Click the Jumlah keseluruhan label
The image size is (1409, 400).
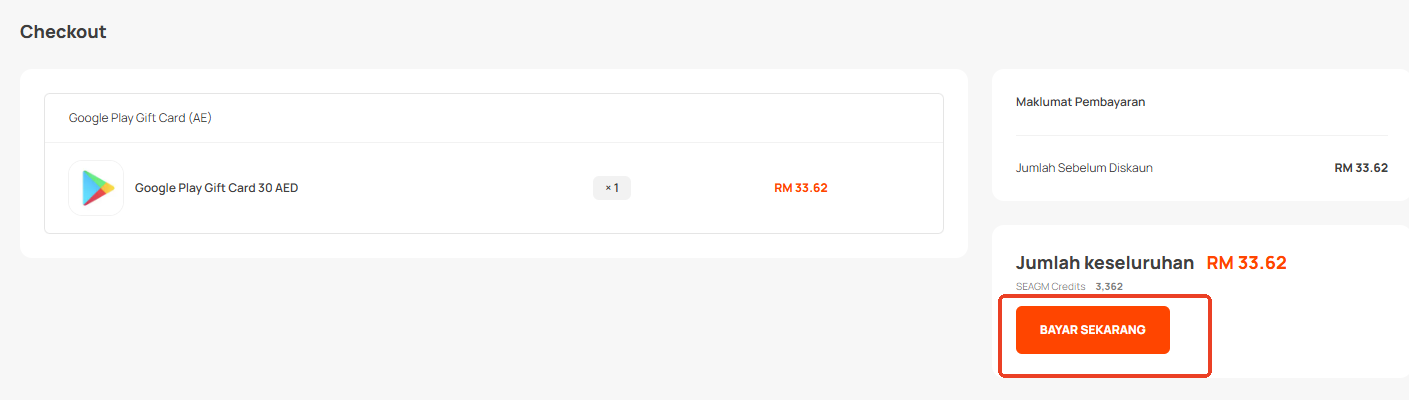click(1104, 263)
